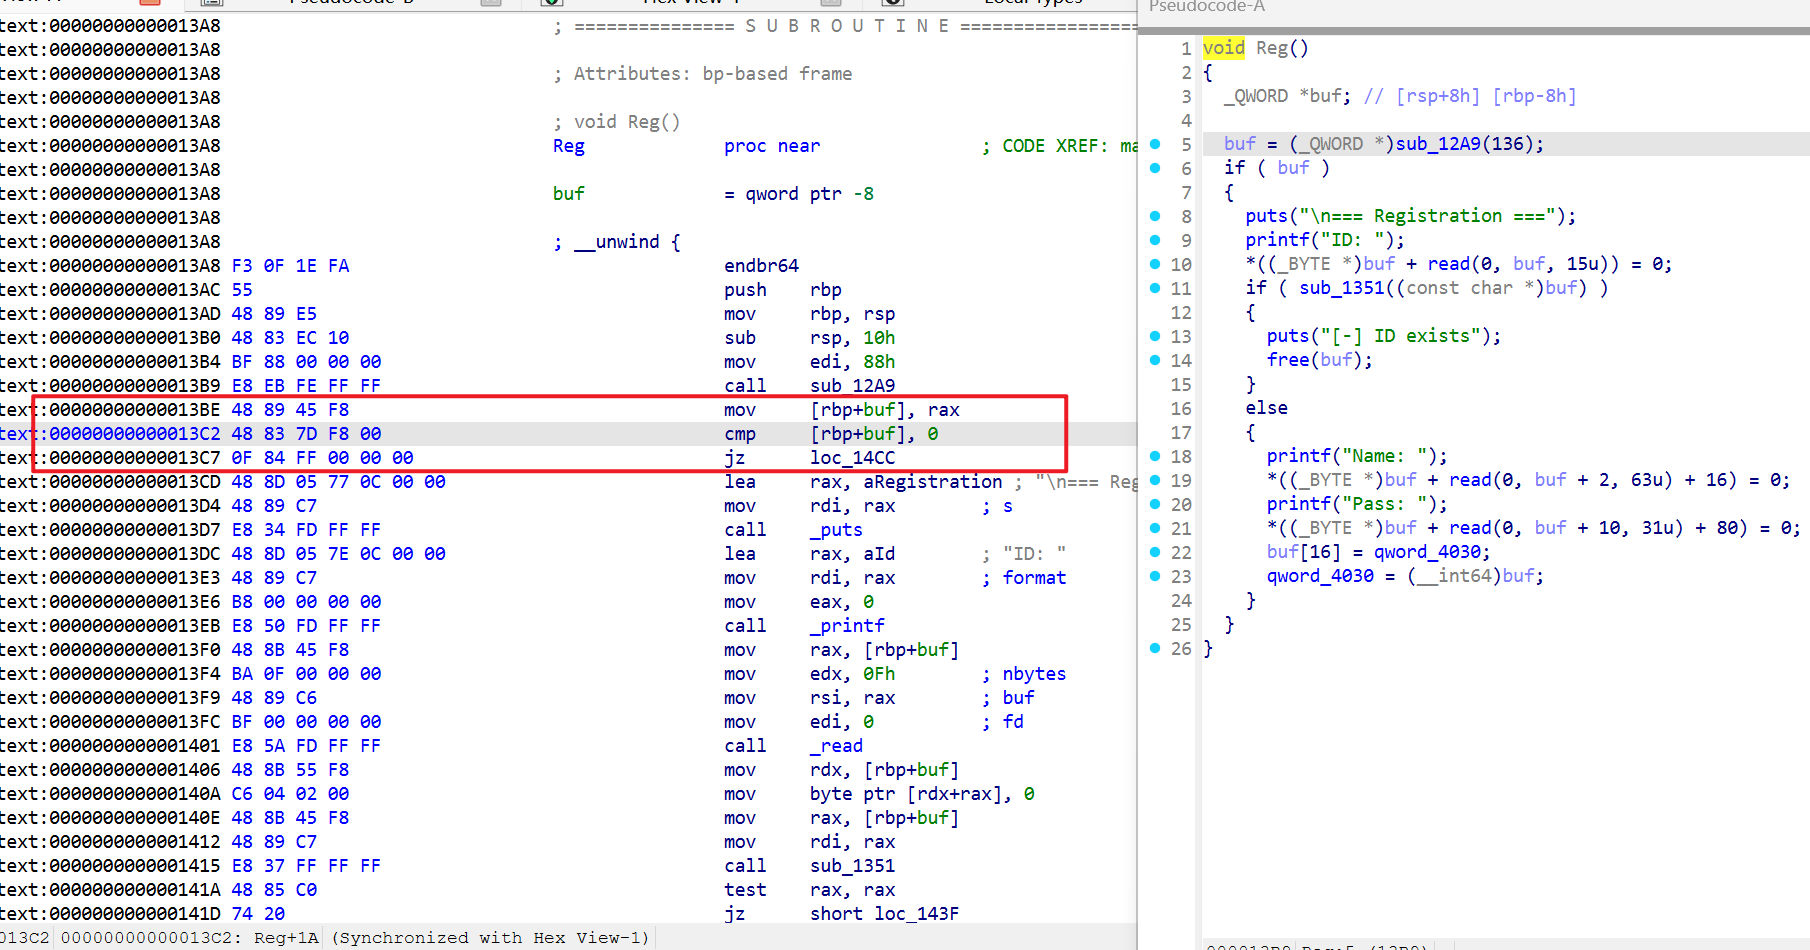Click the printf("Name: ") statement
Screen dimensions: 1810x950
pos(1357,456)
